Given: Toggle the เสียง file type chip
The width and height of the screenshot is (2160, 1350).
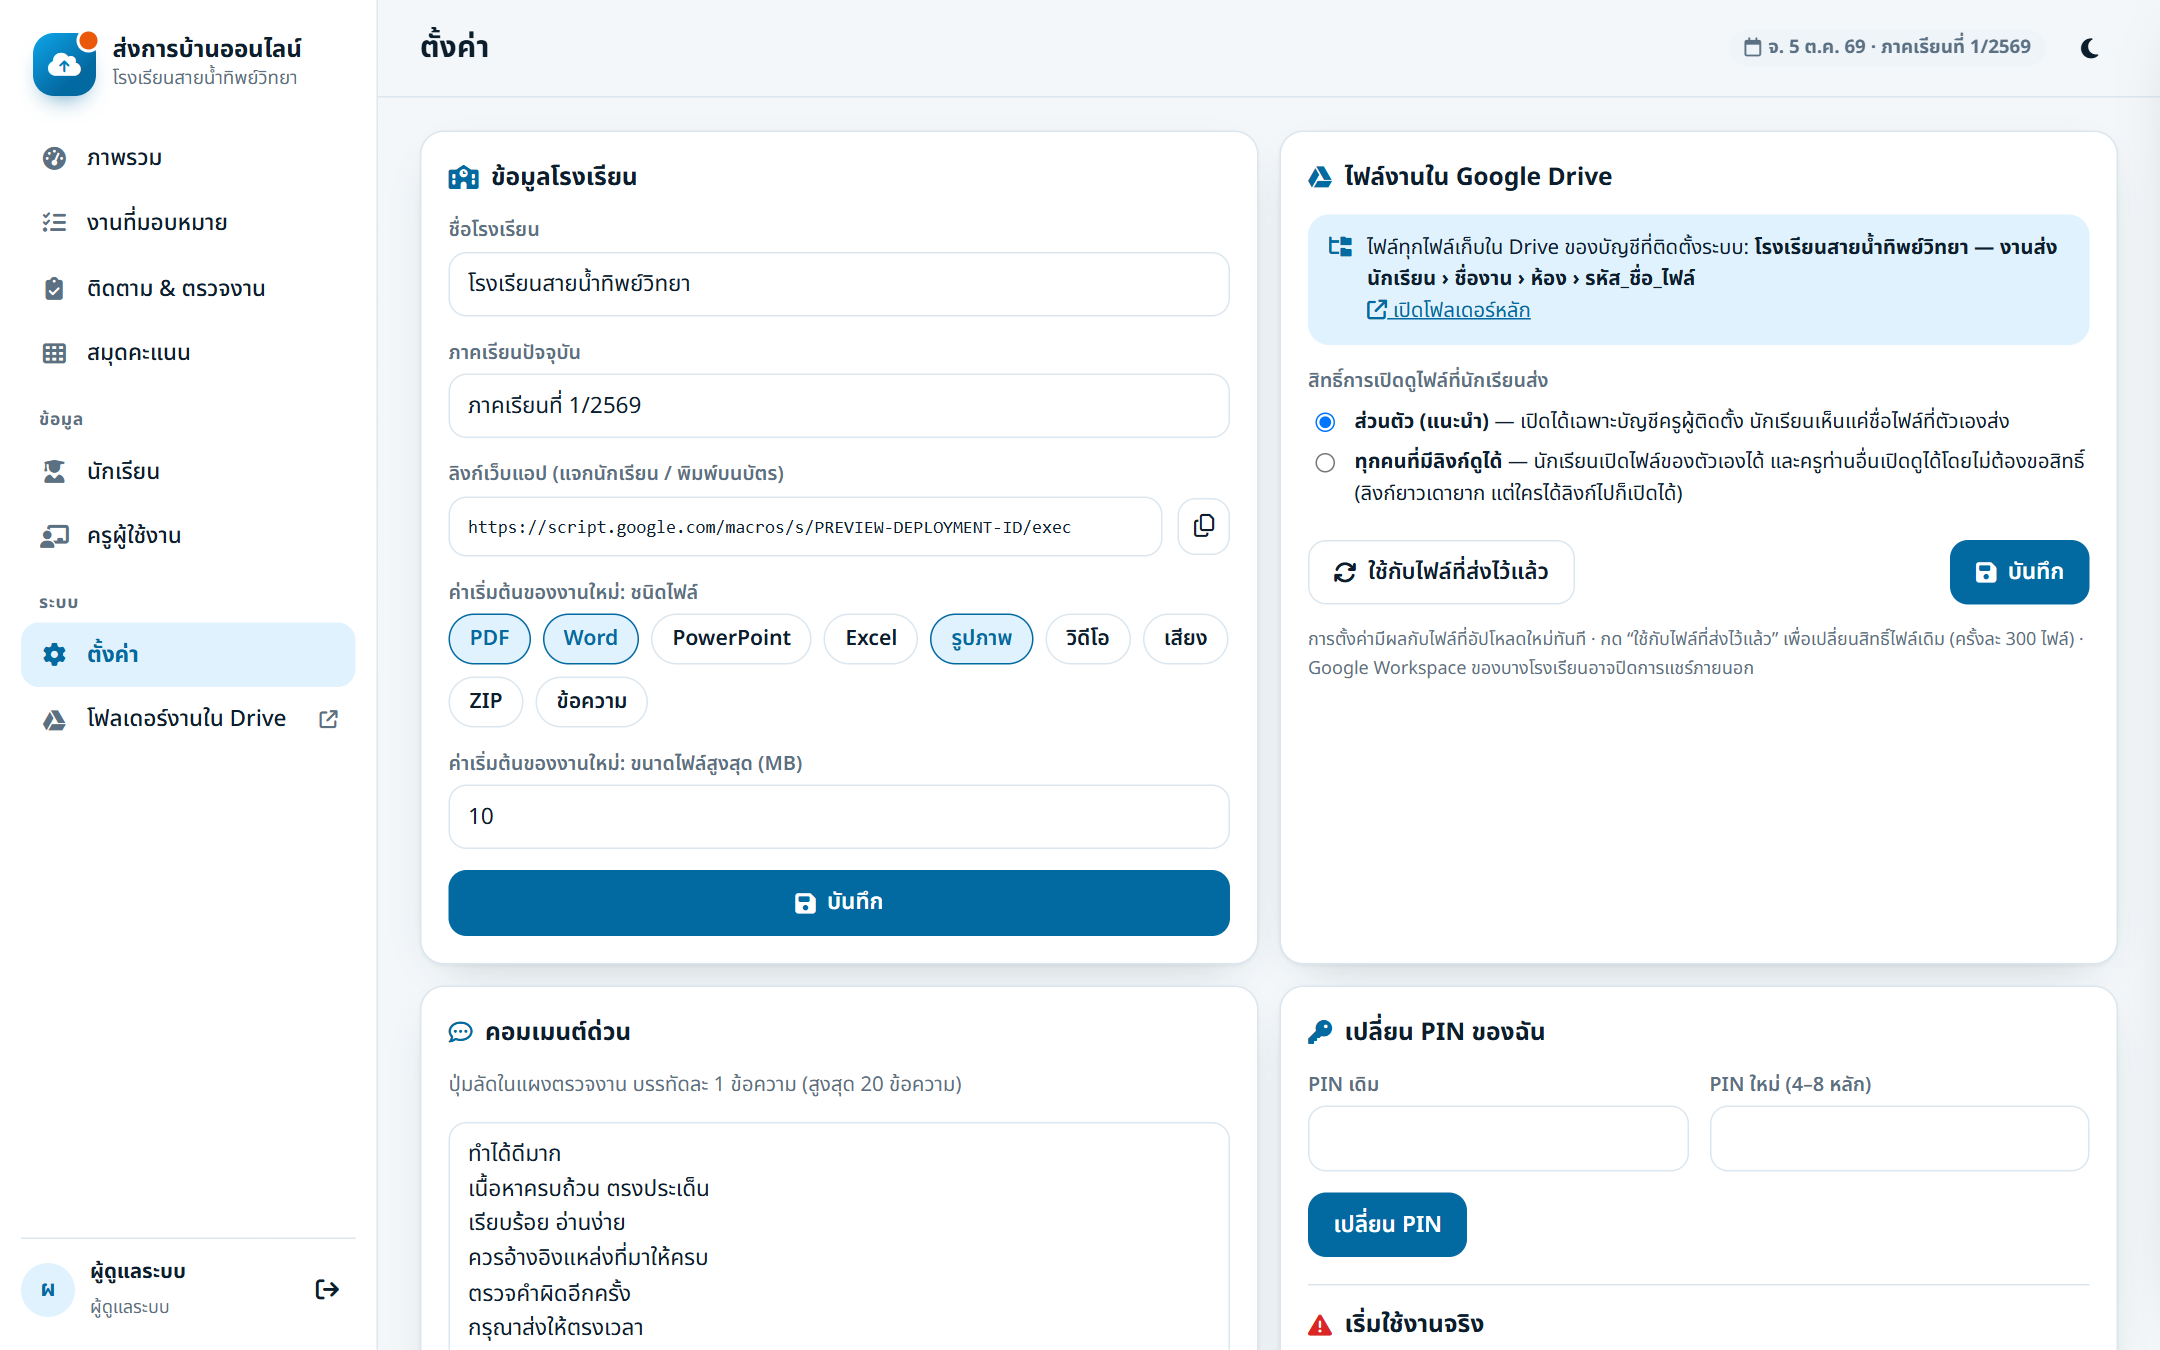Looking at the screenshot, I should [x=1185, y=638].
